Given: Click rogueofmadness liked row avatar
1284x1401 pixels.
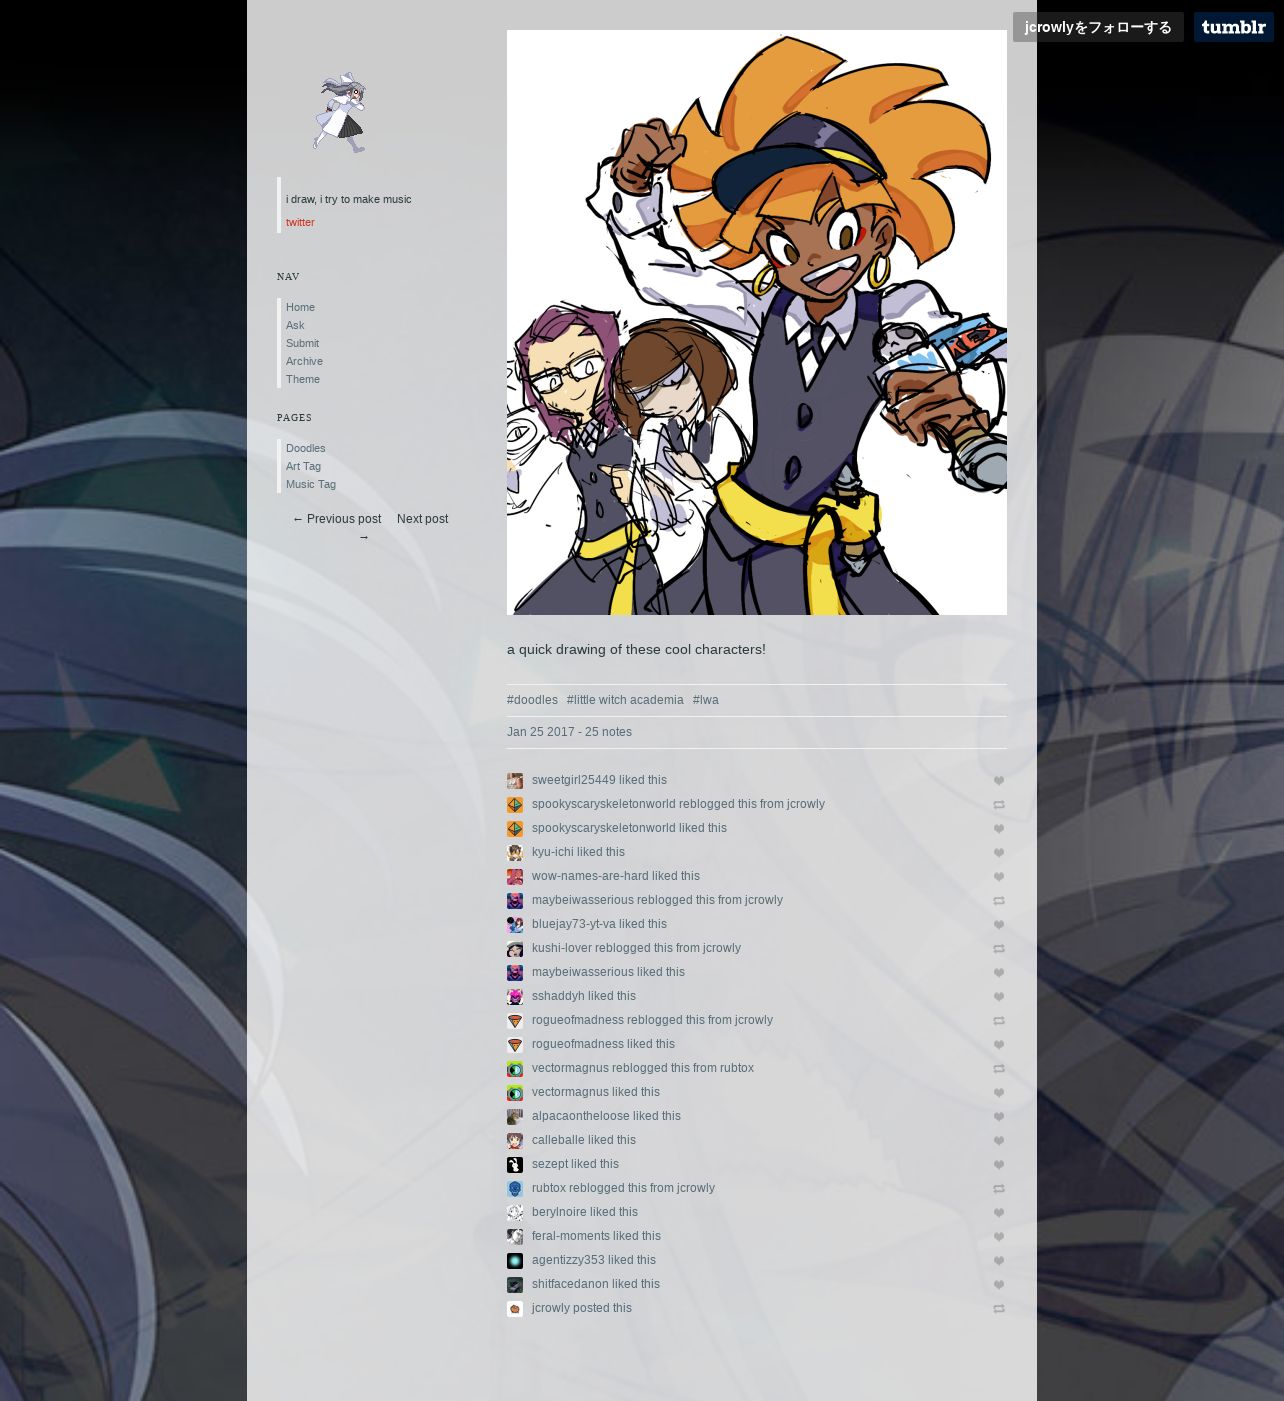Looking at the screenshot, I should [x=515, y=1045].
